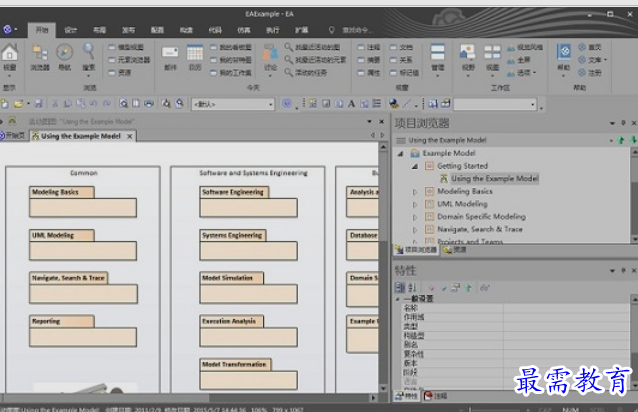638x412 pixels.
Task: Expand the UML Modeling tree node
Action: coord(415,204)
